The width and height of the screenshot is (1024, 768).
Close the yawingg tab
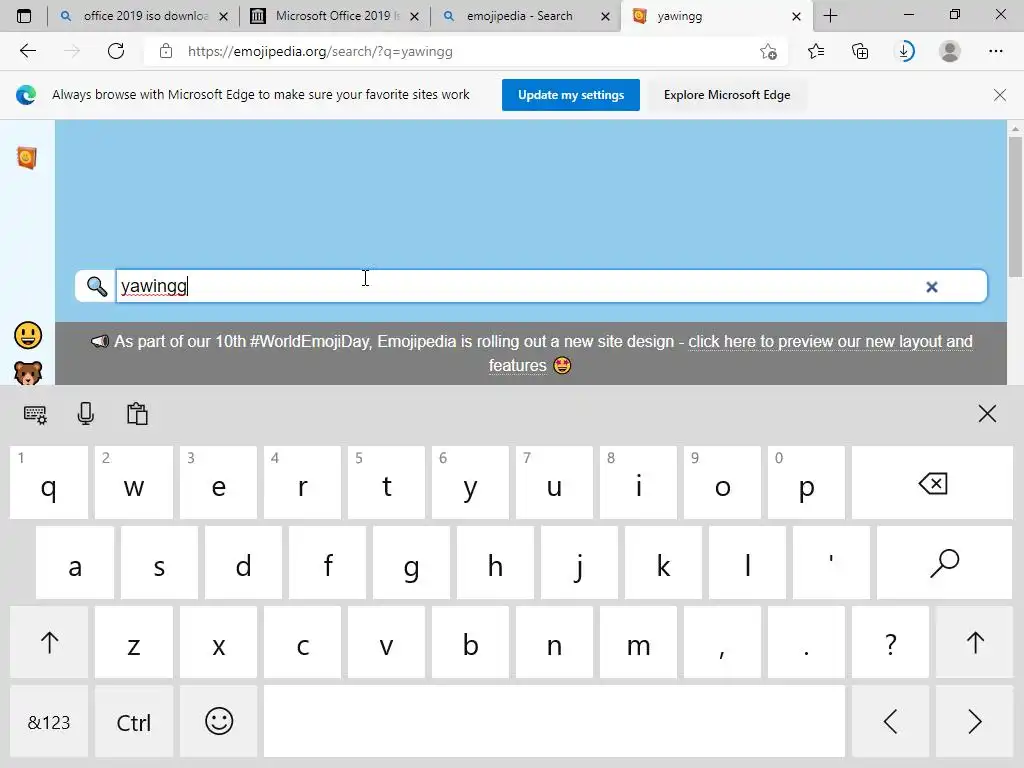tap(796, 16)
